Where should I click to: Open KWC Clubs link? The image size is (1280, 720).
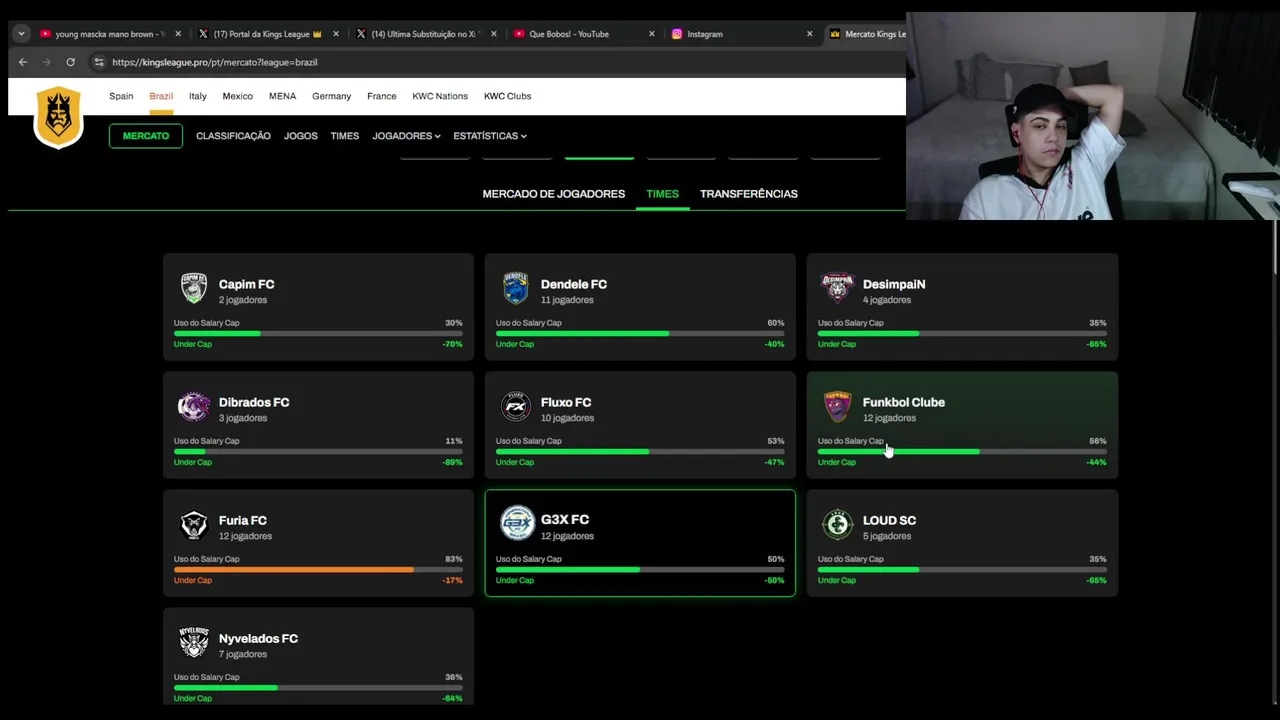[x=507, y=96]
